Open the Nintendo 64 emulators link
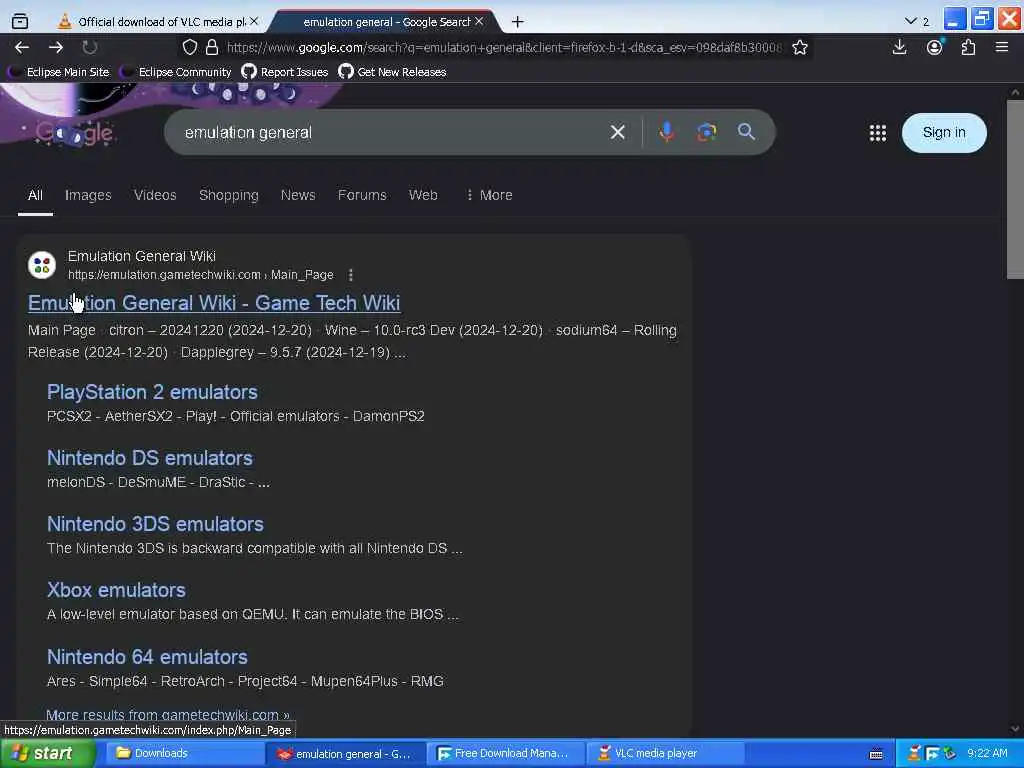1024x768 pixels. click(x=147, y=656)
